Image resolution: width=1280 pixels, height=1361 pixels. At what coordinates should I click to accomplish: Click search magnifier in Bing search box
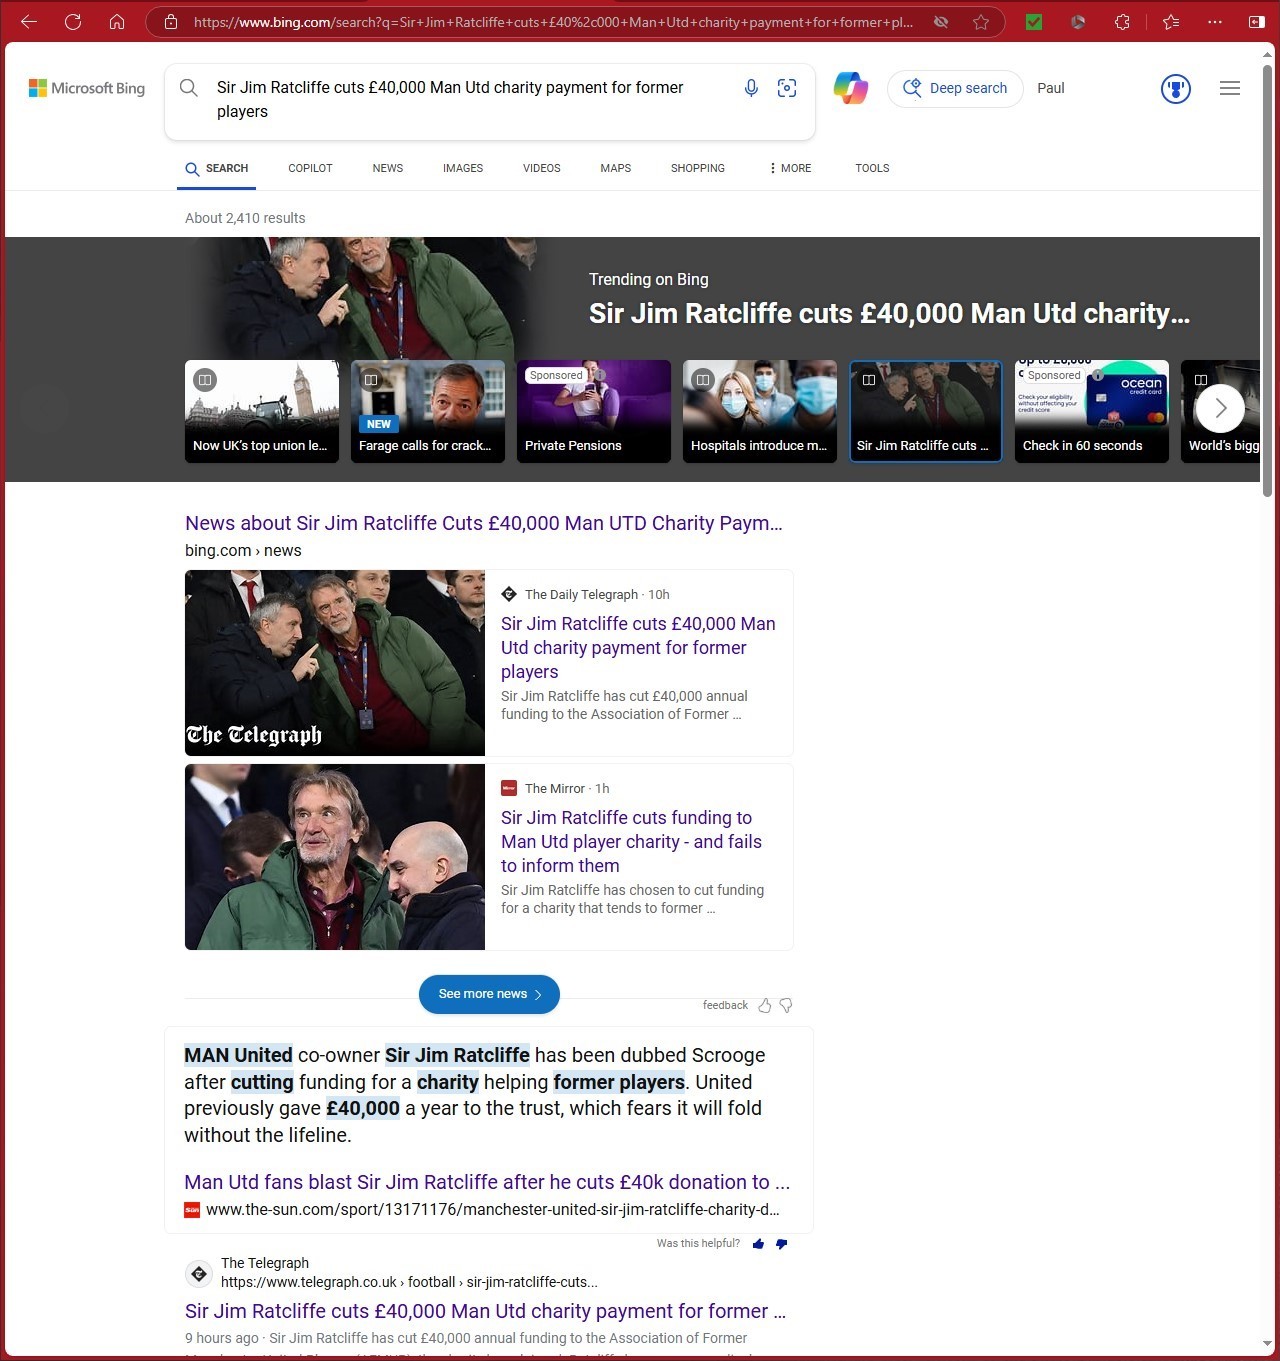(x=188, y=88)
